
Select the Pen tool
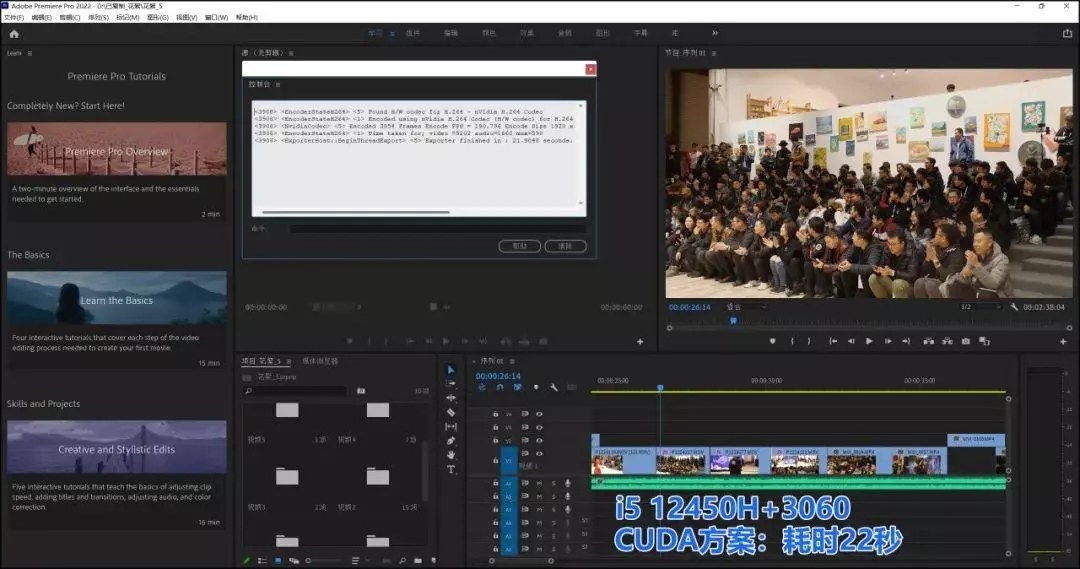pyautogui.click(x=451, y=441)
